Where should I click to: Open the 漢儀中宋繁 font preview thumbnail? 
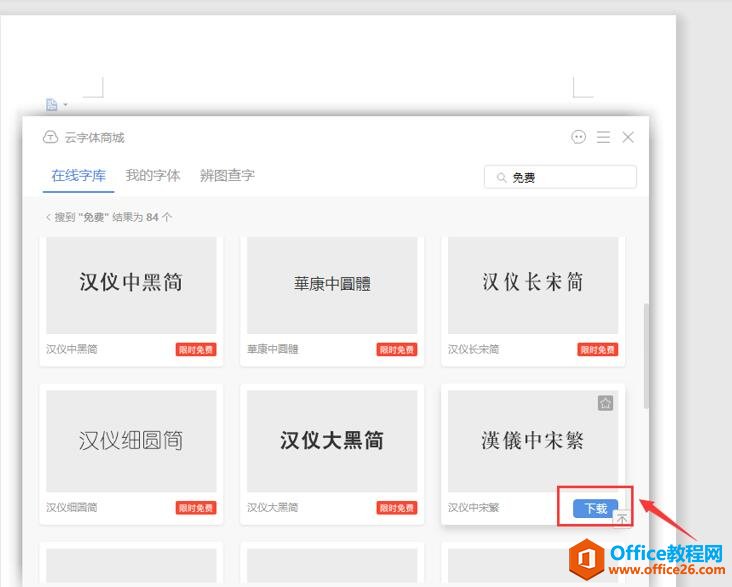point(533,441)
